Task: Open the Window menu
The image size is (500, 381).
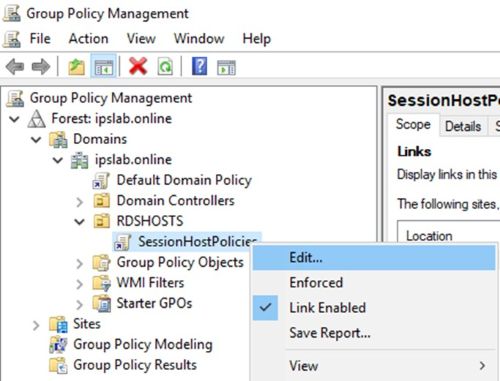Action: click(x=199, y=39)
